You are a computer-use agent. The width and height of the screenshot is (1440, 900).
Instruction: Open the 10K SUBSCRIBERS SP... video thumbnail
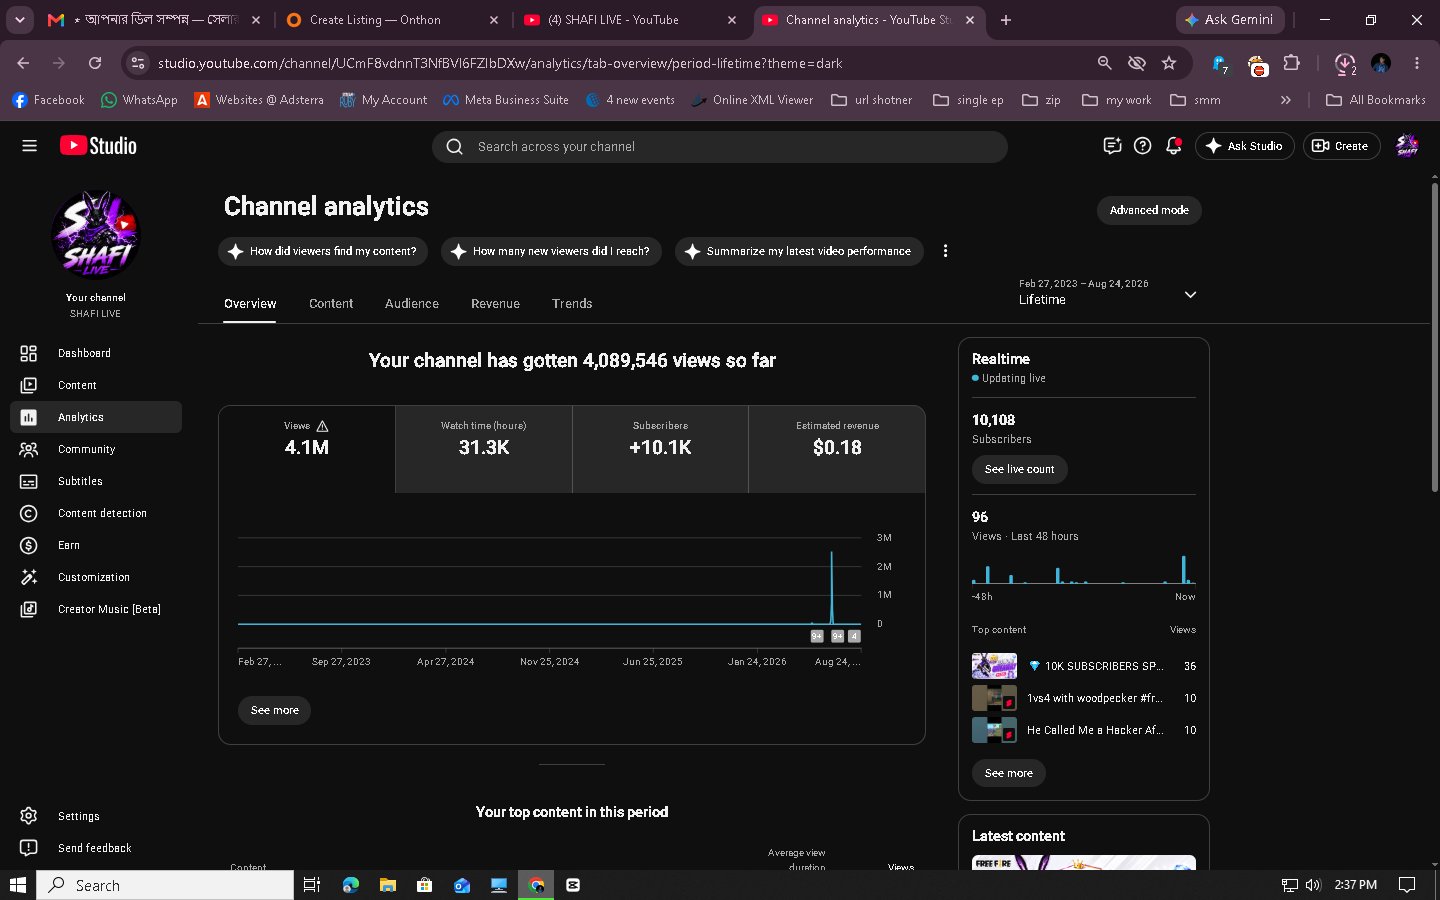click(994, 666)
